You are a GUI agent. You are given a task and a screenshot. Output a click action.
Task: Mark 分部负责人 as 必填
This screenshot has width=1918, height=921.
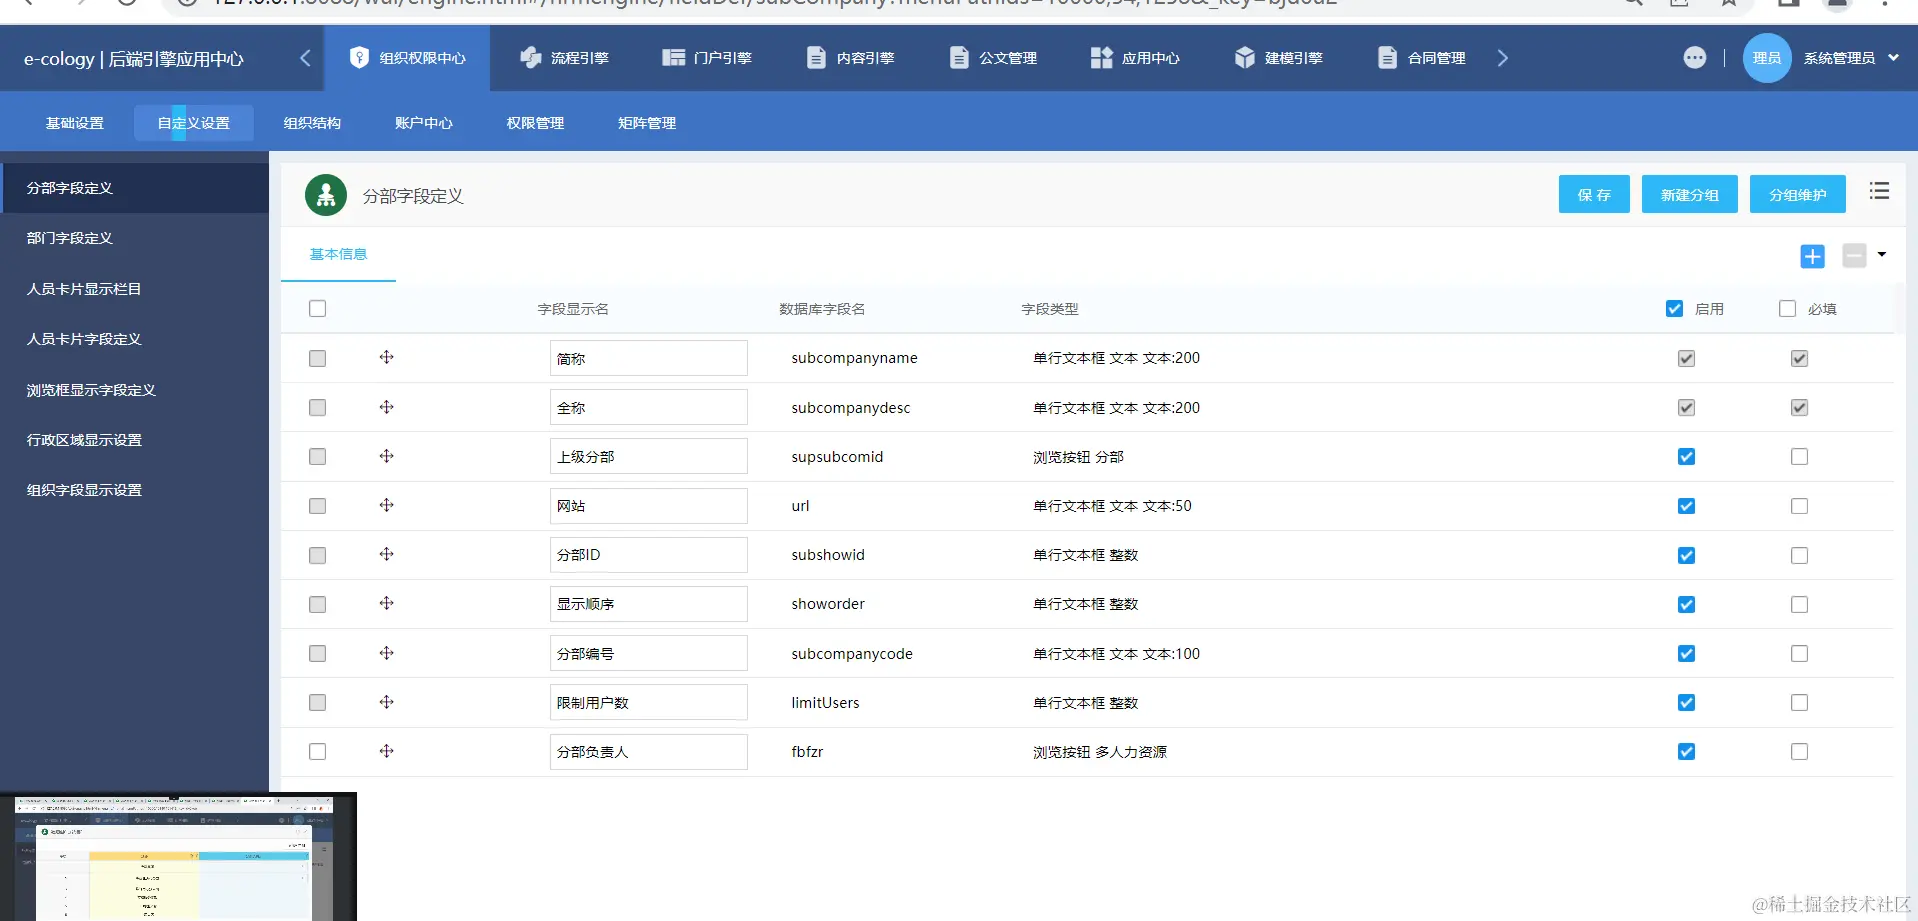1799,751
